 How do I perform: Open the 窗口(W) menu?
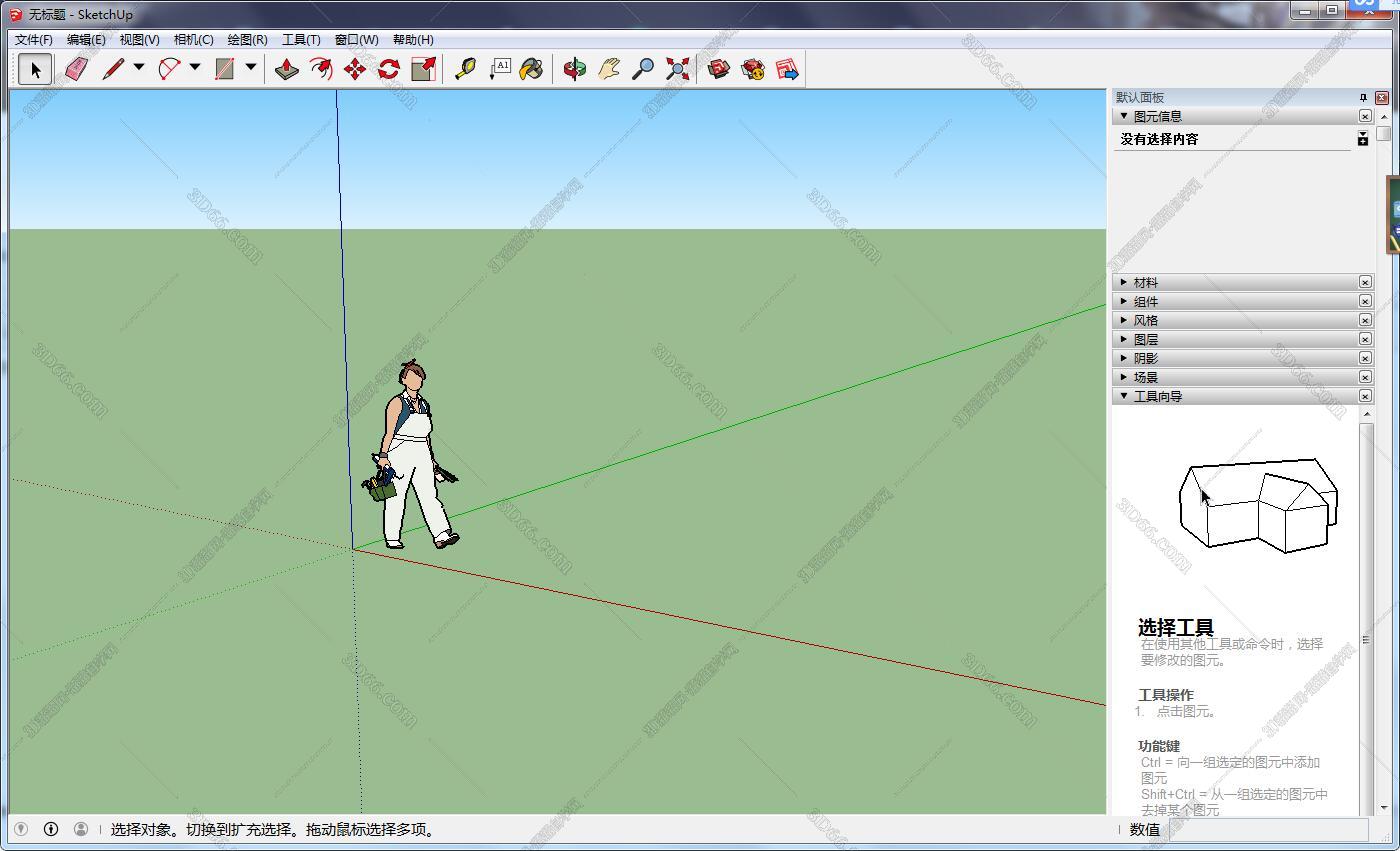point(355,39)
